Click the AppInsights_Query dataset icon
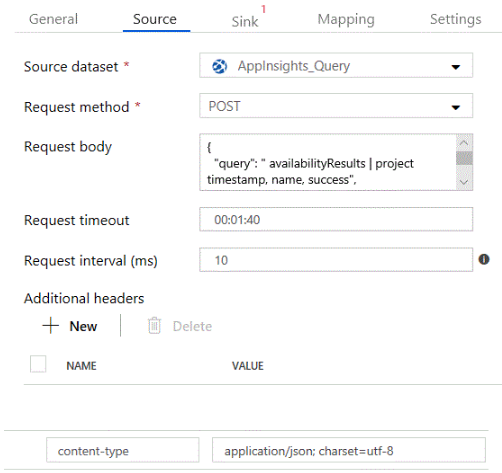Screen dimensions: 502x473 (x=220, y=66)
